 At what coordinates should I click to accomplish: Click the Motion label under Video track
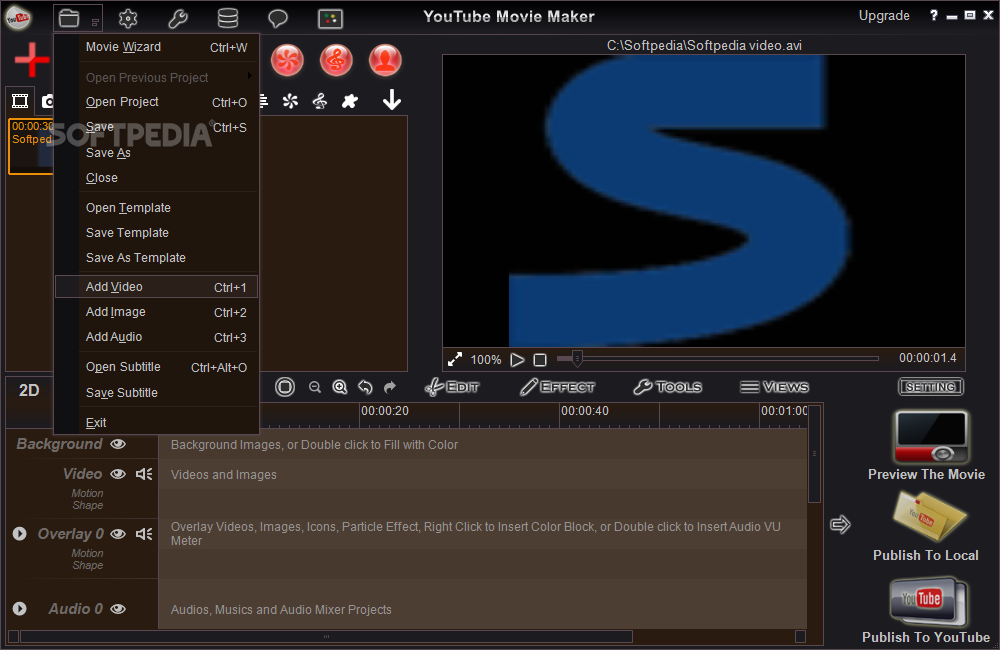(x=87, y=493)
